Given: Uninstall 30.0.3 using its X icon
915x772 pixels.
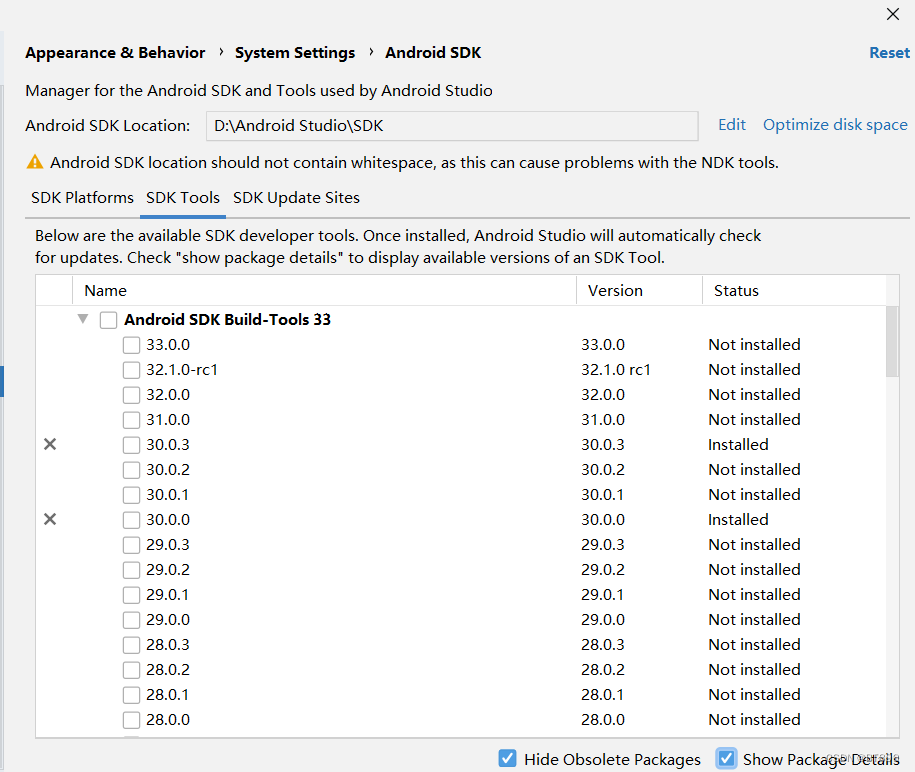Looking at the screenshot, I should pyautogui.click(x=49, y=444).
